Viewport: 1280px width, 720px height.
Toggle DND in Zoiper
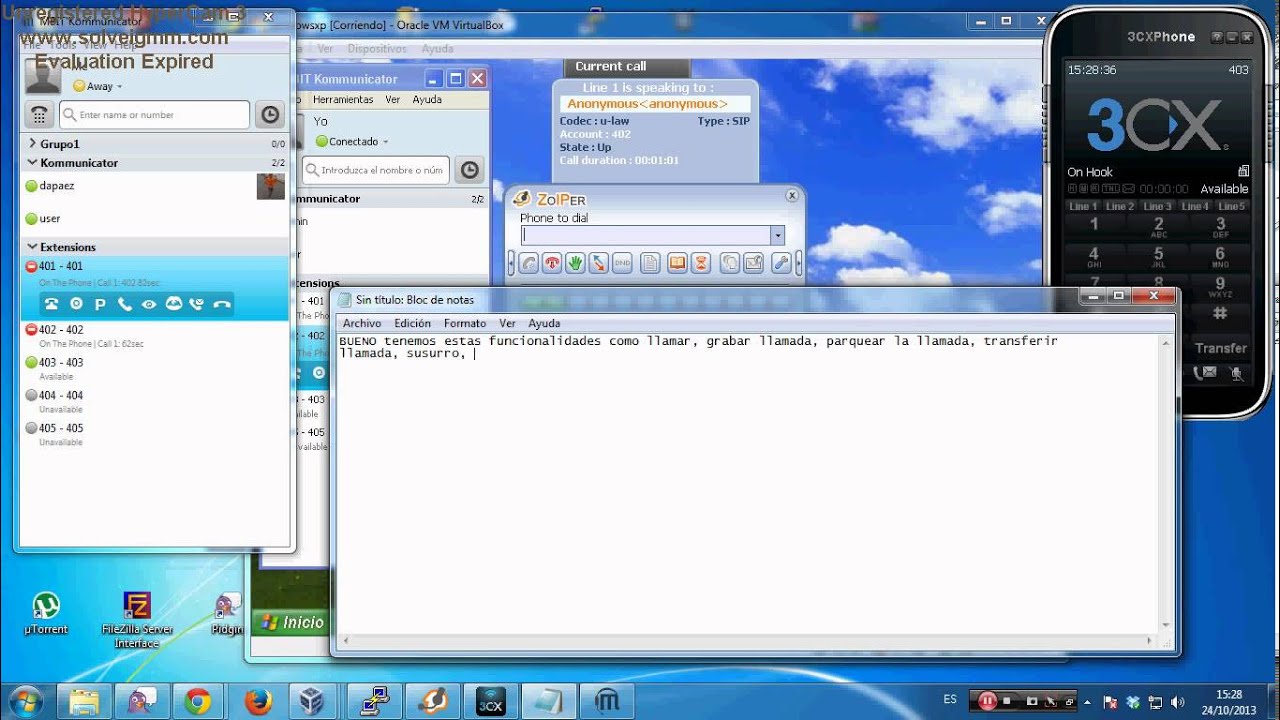click(622, 263)
